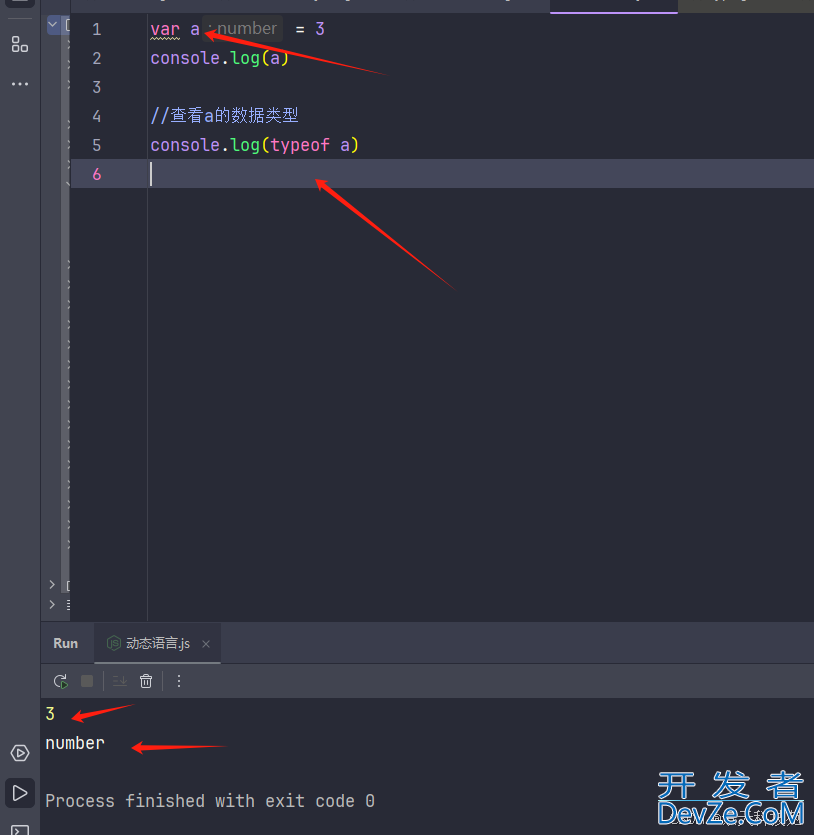Place cursor on empty line 6
814x835 pixels.
pos(442,174)
